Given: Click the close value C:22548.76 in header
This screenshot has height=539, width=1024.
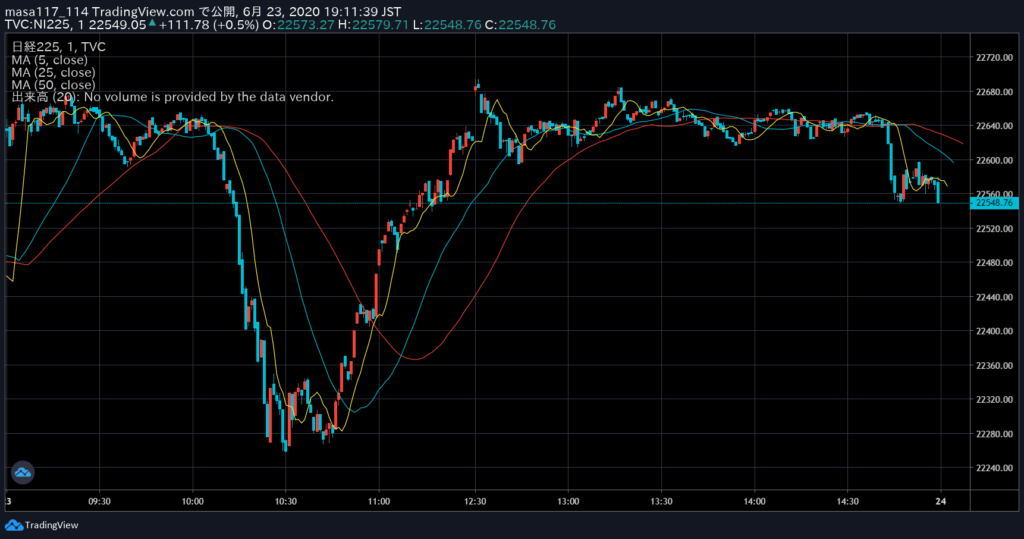Looking at the screenshot, I should tap(520, 25).
